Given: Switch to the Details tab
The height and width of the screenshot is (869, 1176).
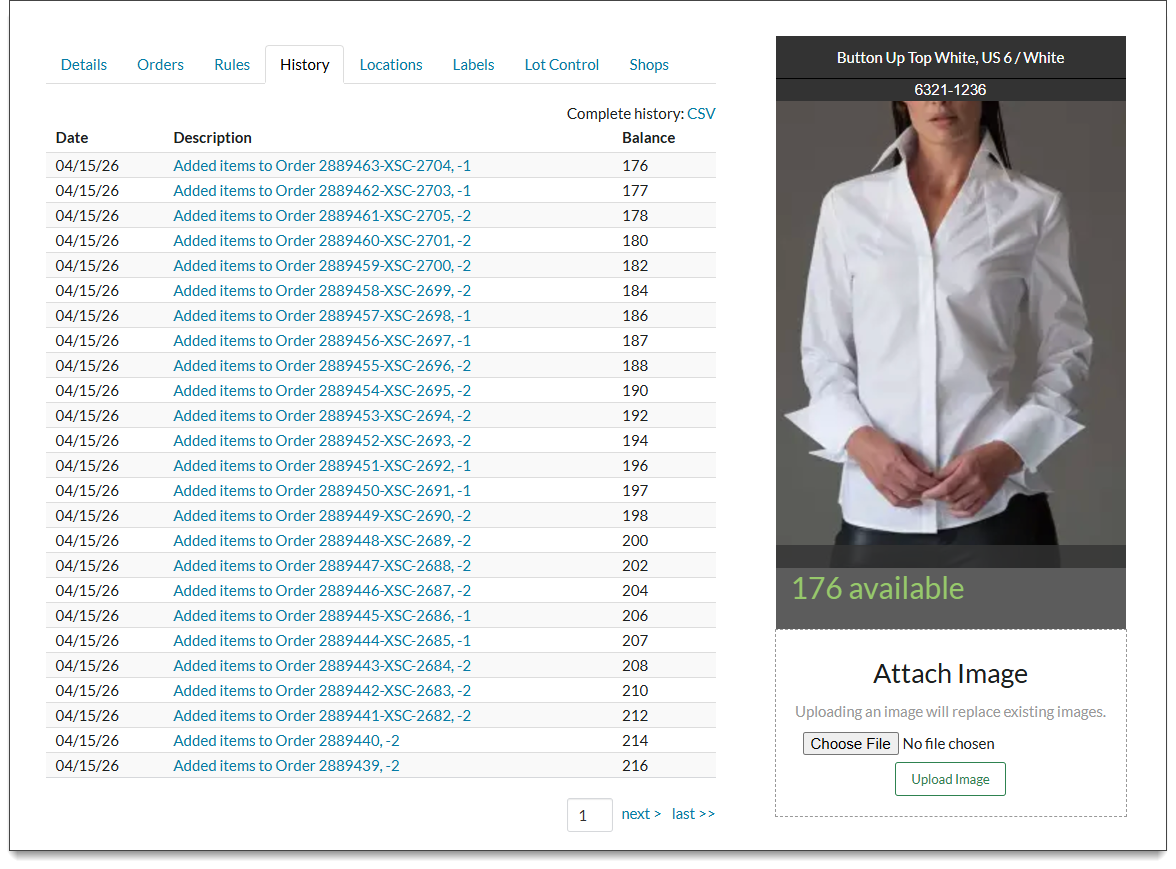Looking at the screenshot, I should (x=84, y=65).
